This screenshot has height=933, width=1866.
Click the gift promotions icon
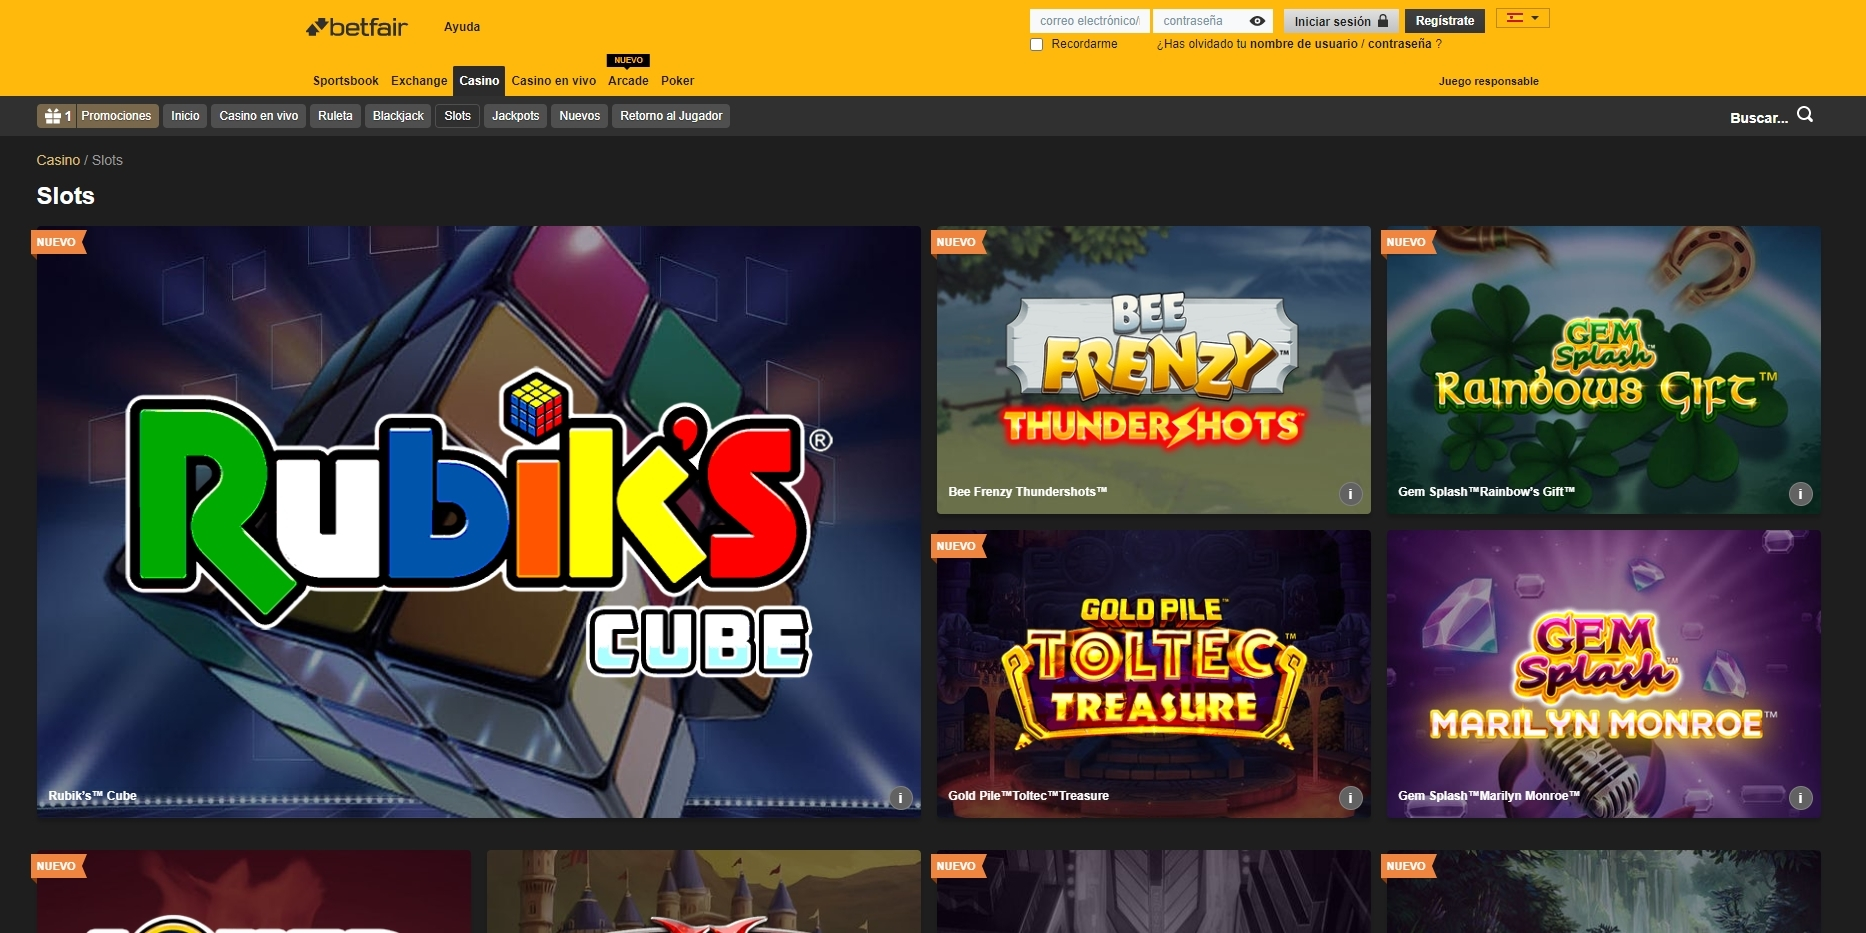pos(53,116)
